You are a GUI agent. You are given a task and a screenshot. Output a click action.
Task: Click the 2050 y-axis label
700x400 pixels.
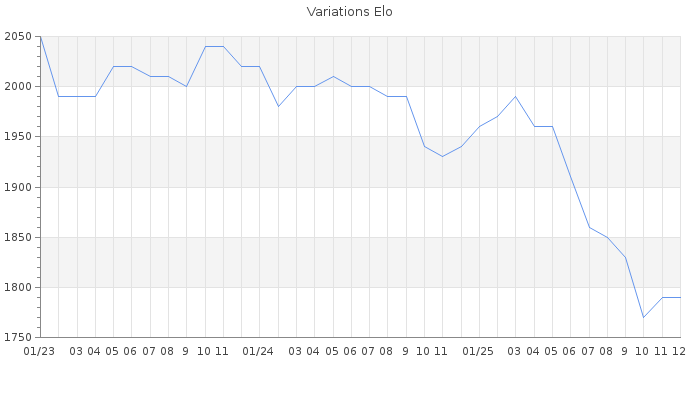[17, 37]
